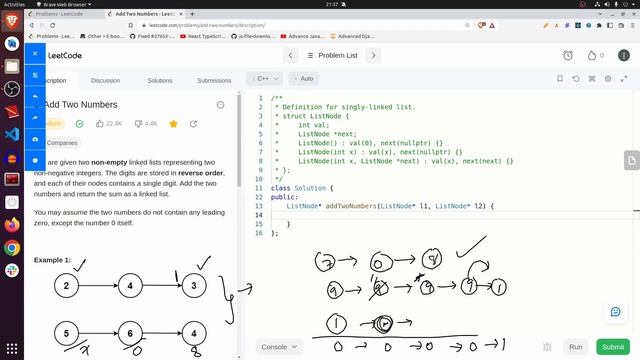Click the streak fire icon
The height and width of the screenshot is (360, 640).
click(591, 56)
